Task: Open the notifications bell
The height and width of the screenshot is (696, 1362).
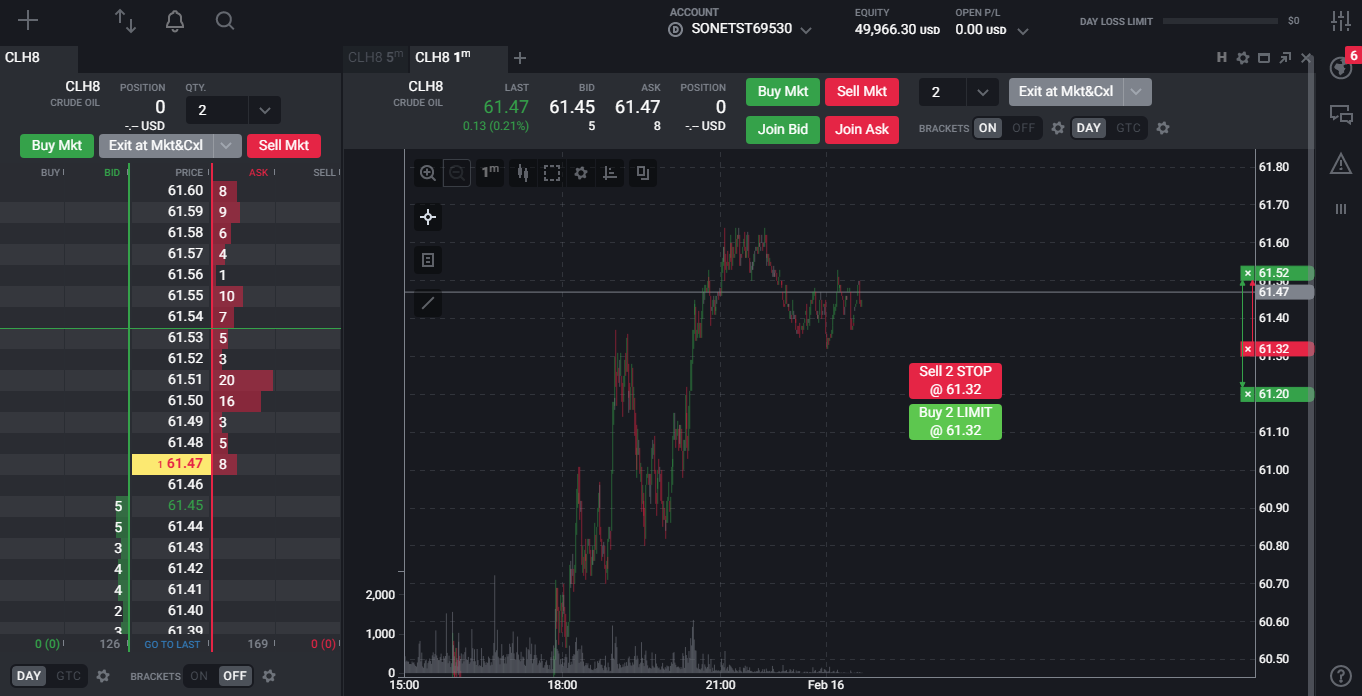Action: (175, 21)
